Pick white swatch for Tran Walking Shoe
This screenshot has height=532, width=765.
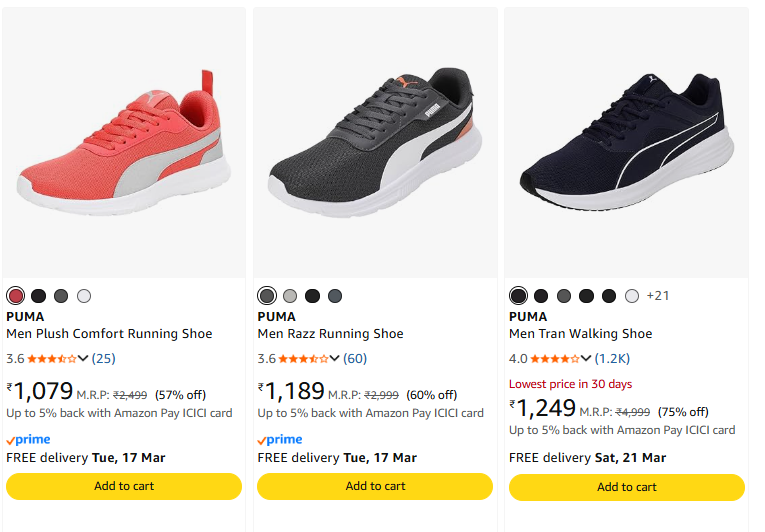point(631,296)
